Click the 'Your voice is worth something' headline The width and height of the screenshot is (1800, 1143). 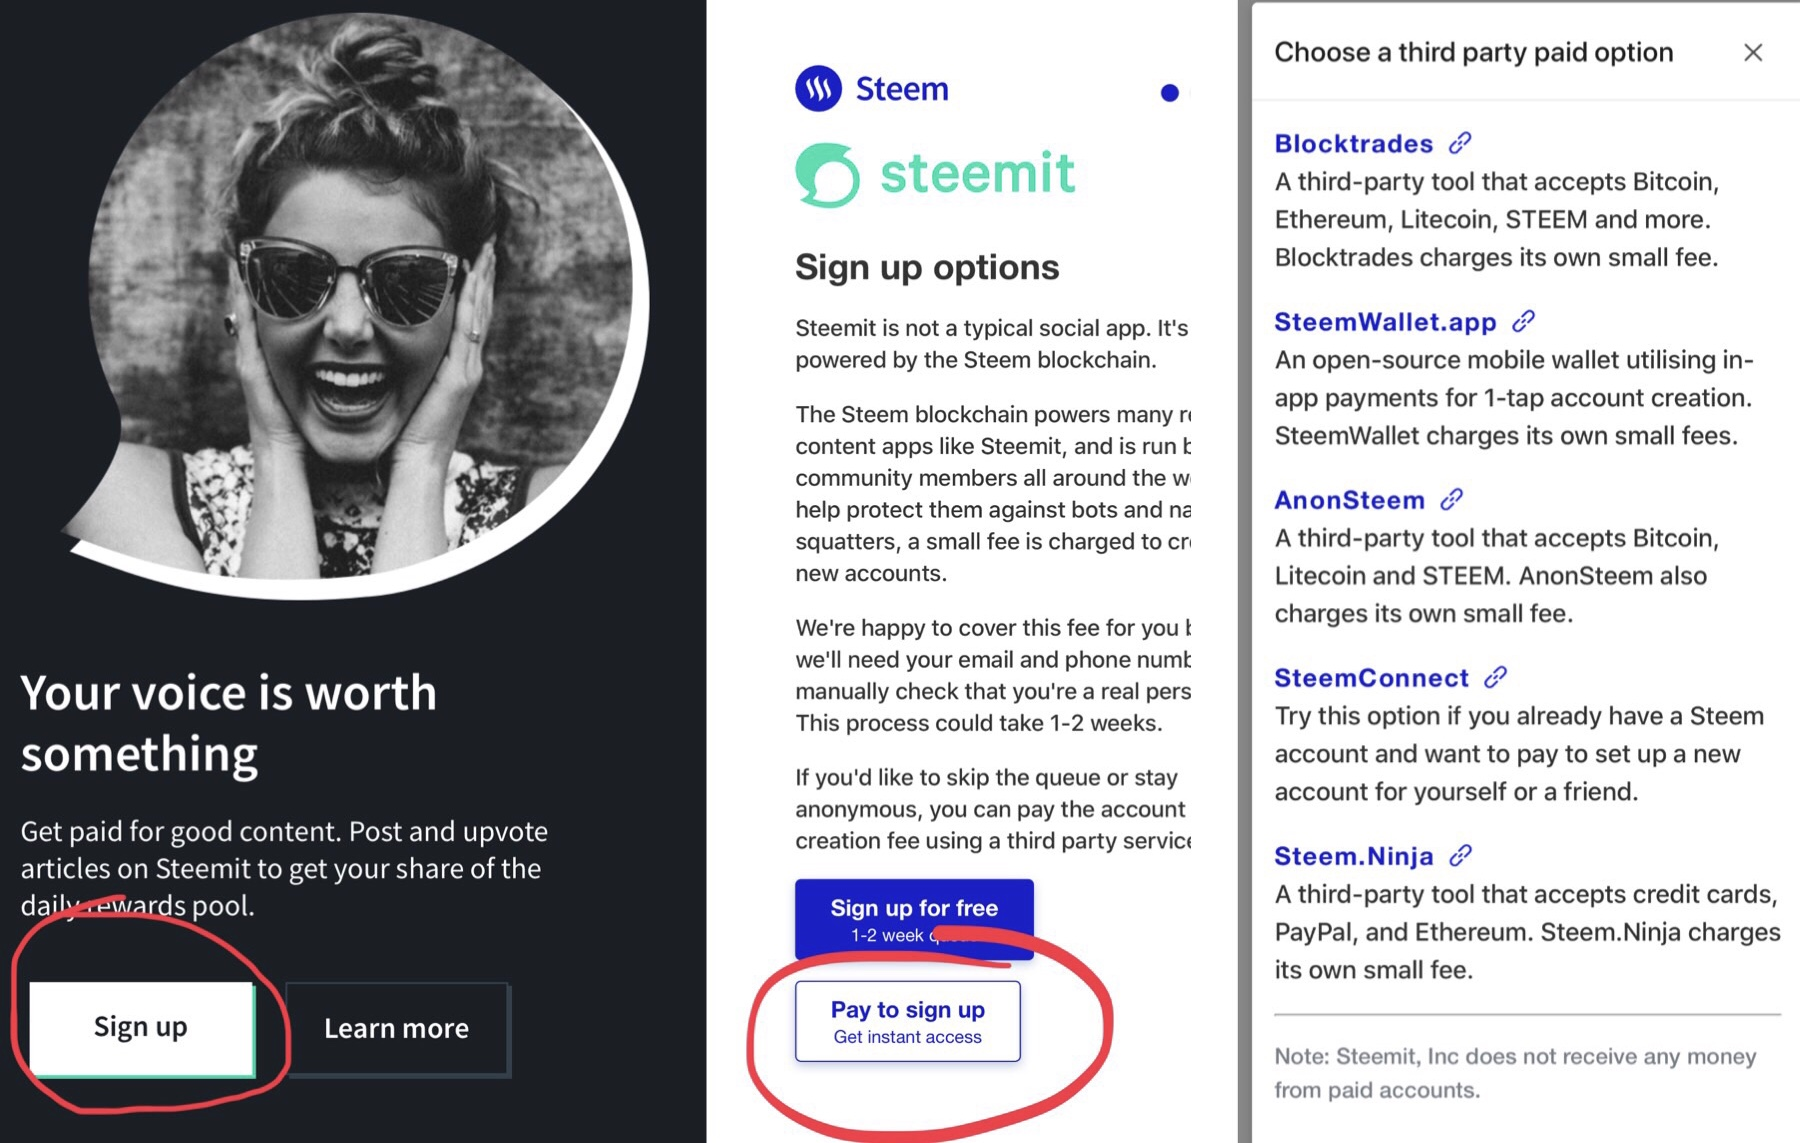pos(229,723)
